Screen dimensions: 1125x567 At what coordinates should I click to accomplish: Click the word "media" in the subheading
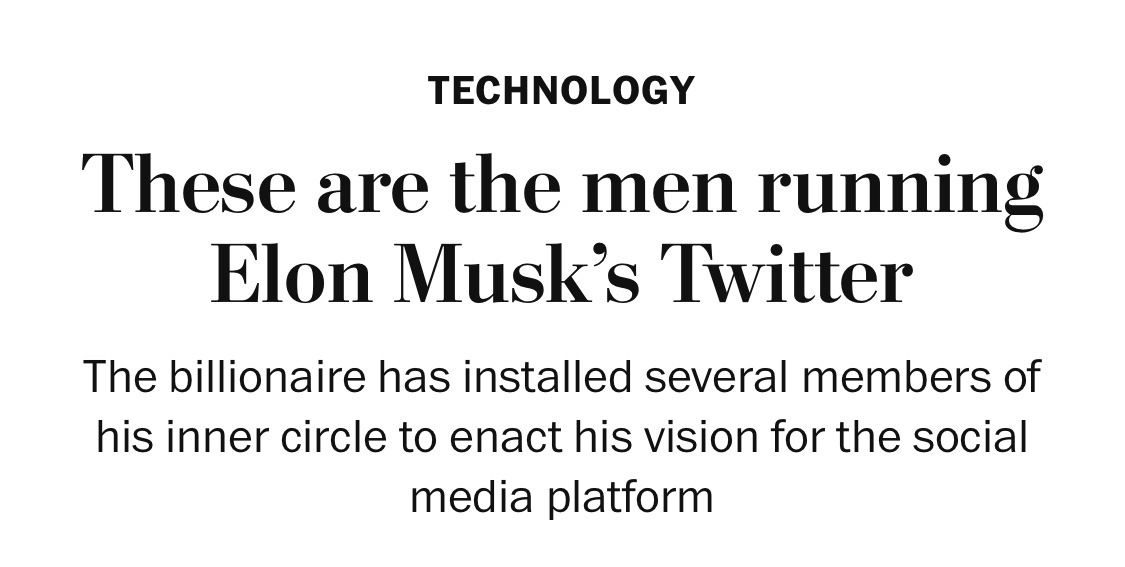(x=471, y=496)
